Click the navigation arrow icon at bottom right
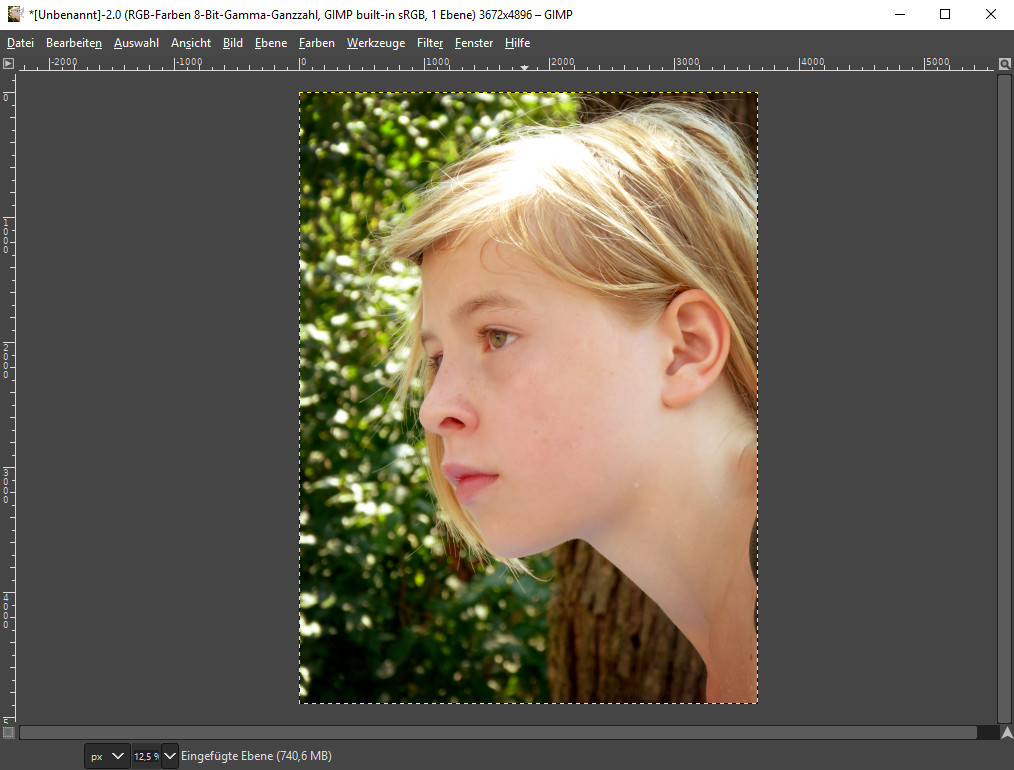Viewport: 1014px width, 770px height. (x=1005, y=732)
